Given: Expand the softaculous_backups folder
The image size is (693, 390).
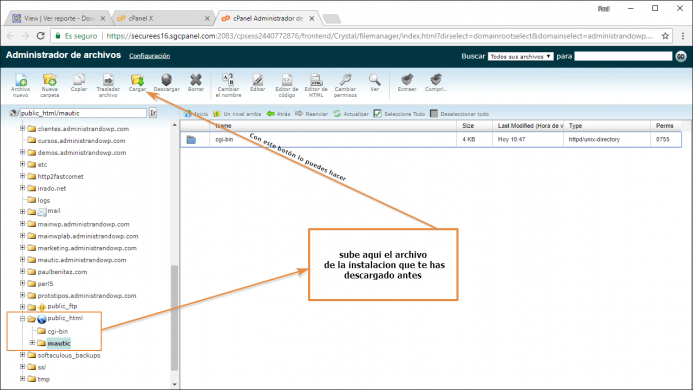Looking at the screenshot, I should 23,355.
